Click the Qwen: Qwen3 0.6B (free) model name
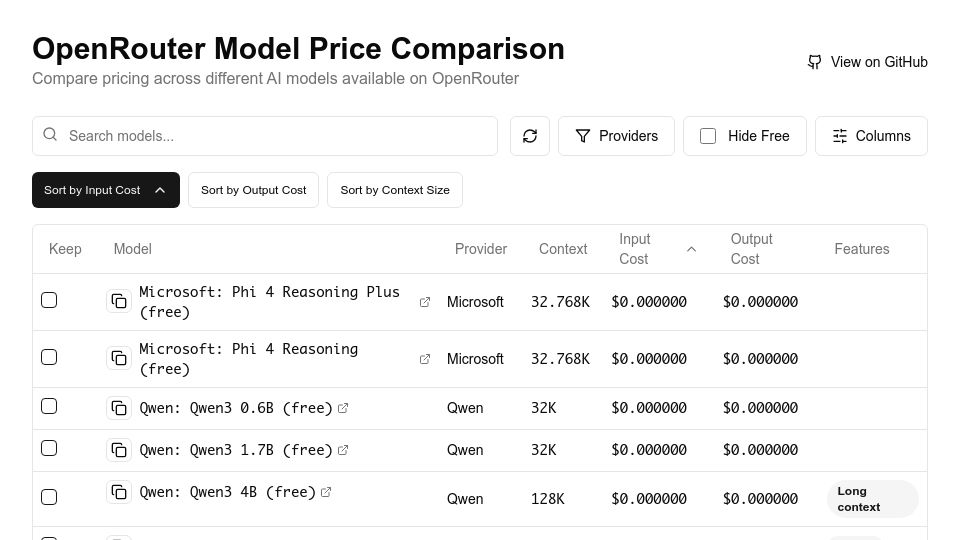This screenshot has width=960, height=540. pyautogui.click(x=236, y=408)
